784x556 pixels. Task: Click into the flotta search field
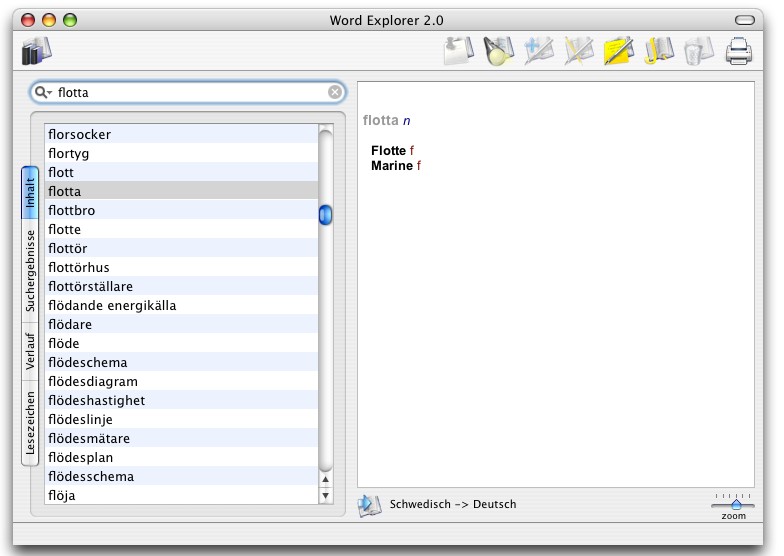(x=190, y=92)
